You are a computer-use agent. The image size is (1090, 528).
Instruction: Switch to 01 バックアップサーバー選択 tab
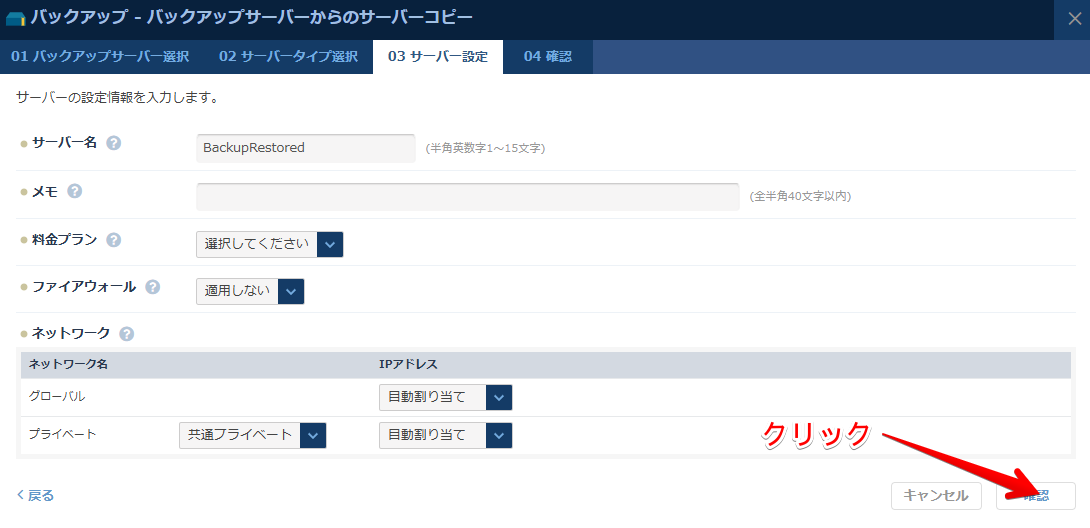[100, 57]
